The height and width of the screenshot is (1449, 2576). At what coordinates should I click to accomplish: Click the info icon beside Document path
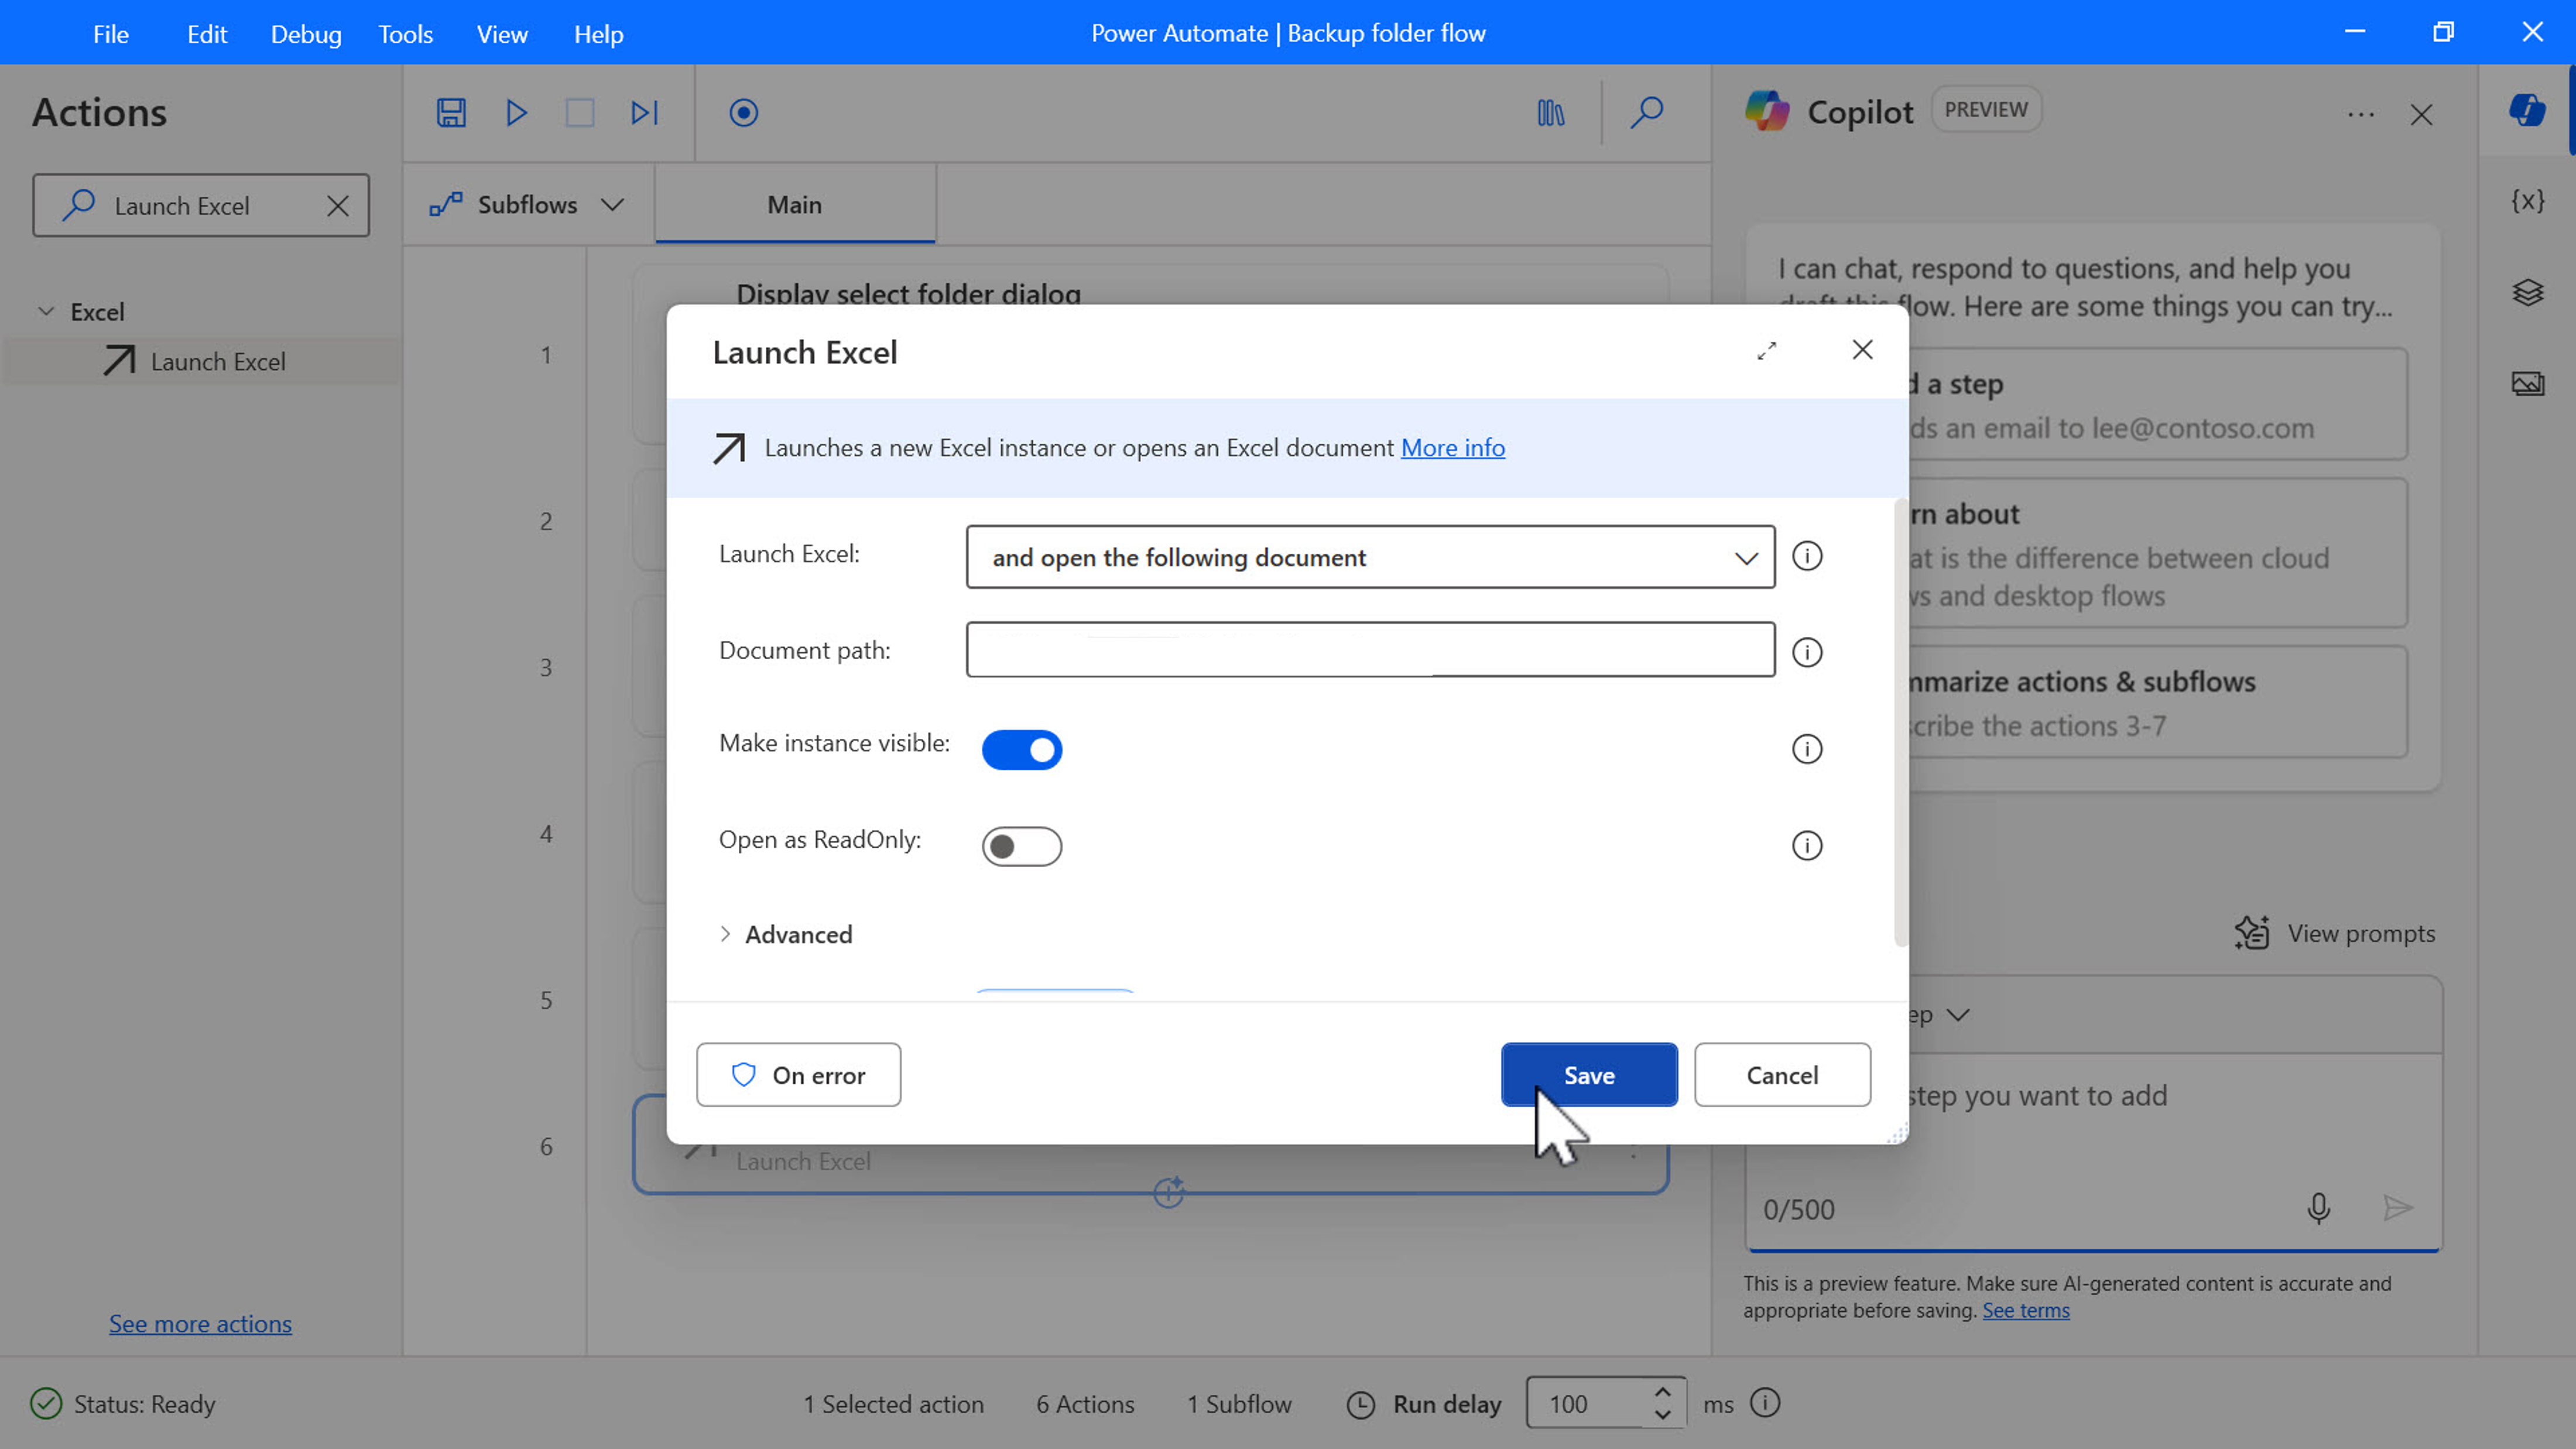point(1807,652)
